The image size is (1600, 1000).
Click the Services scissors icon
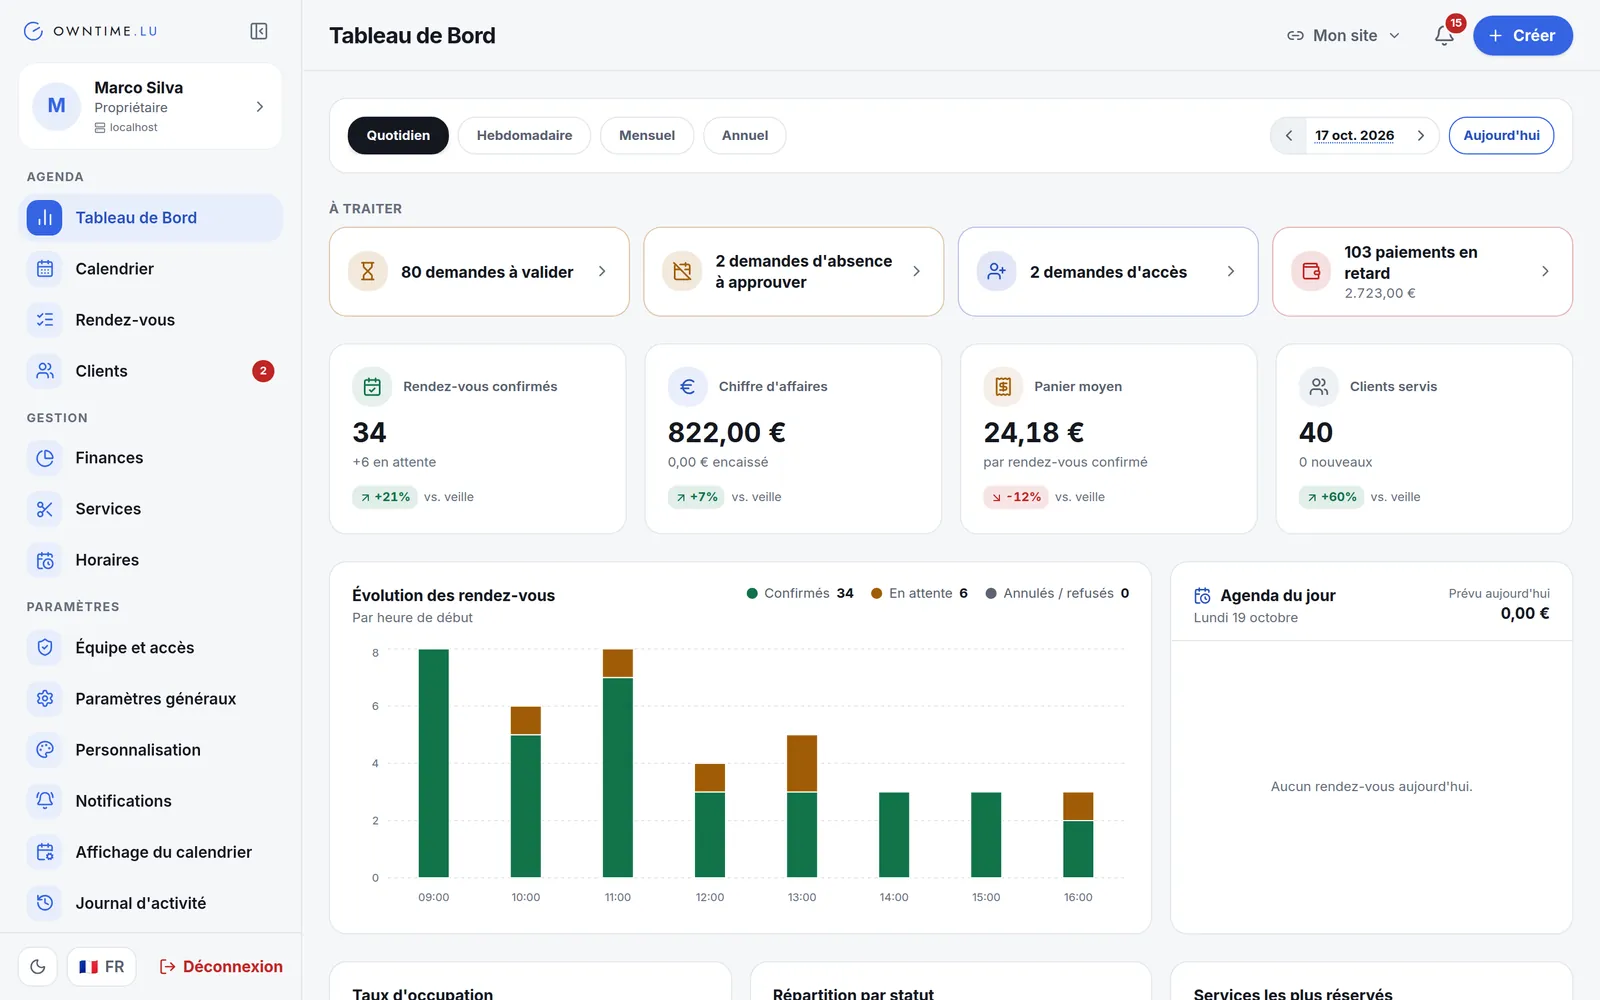tap(45, 509)
